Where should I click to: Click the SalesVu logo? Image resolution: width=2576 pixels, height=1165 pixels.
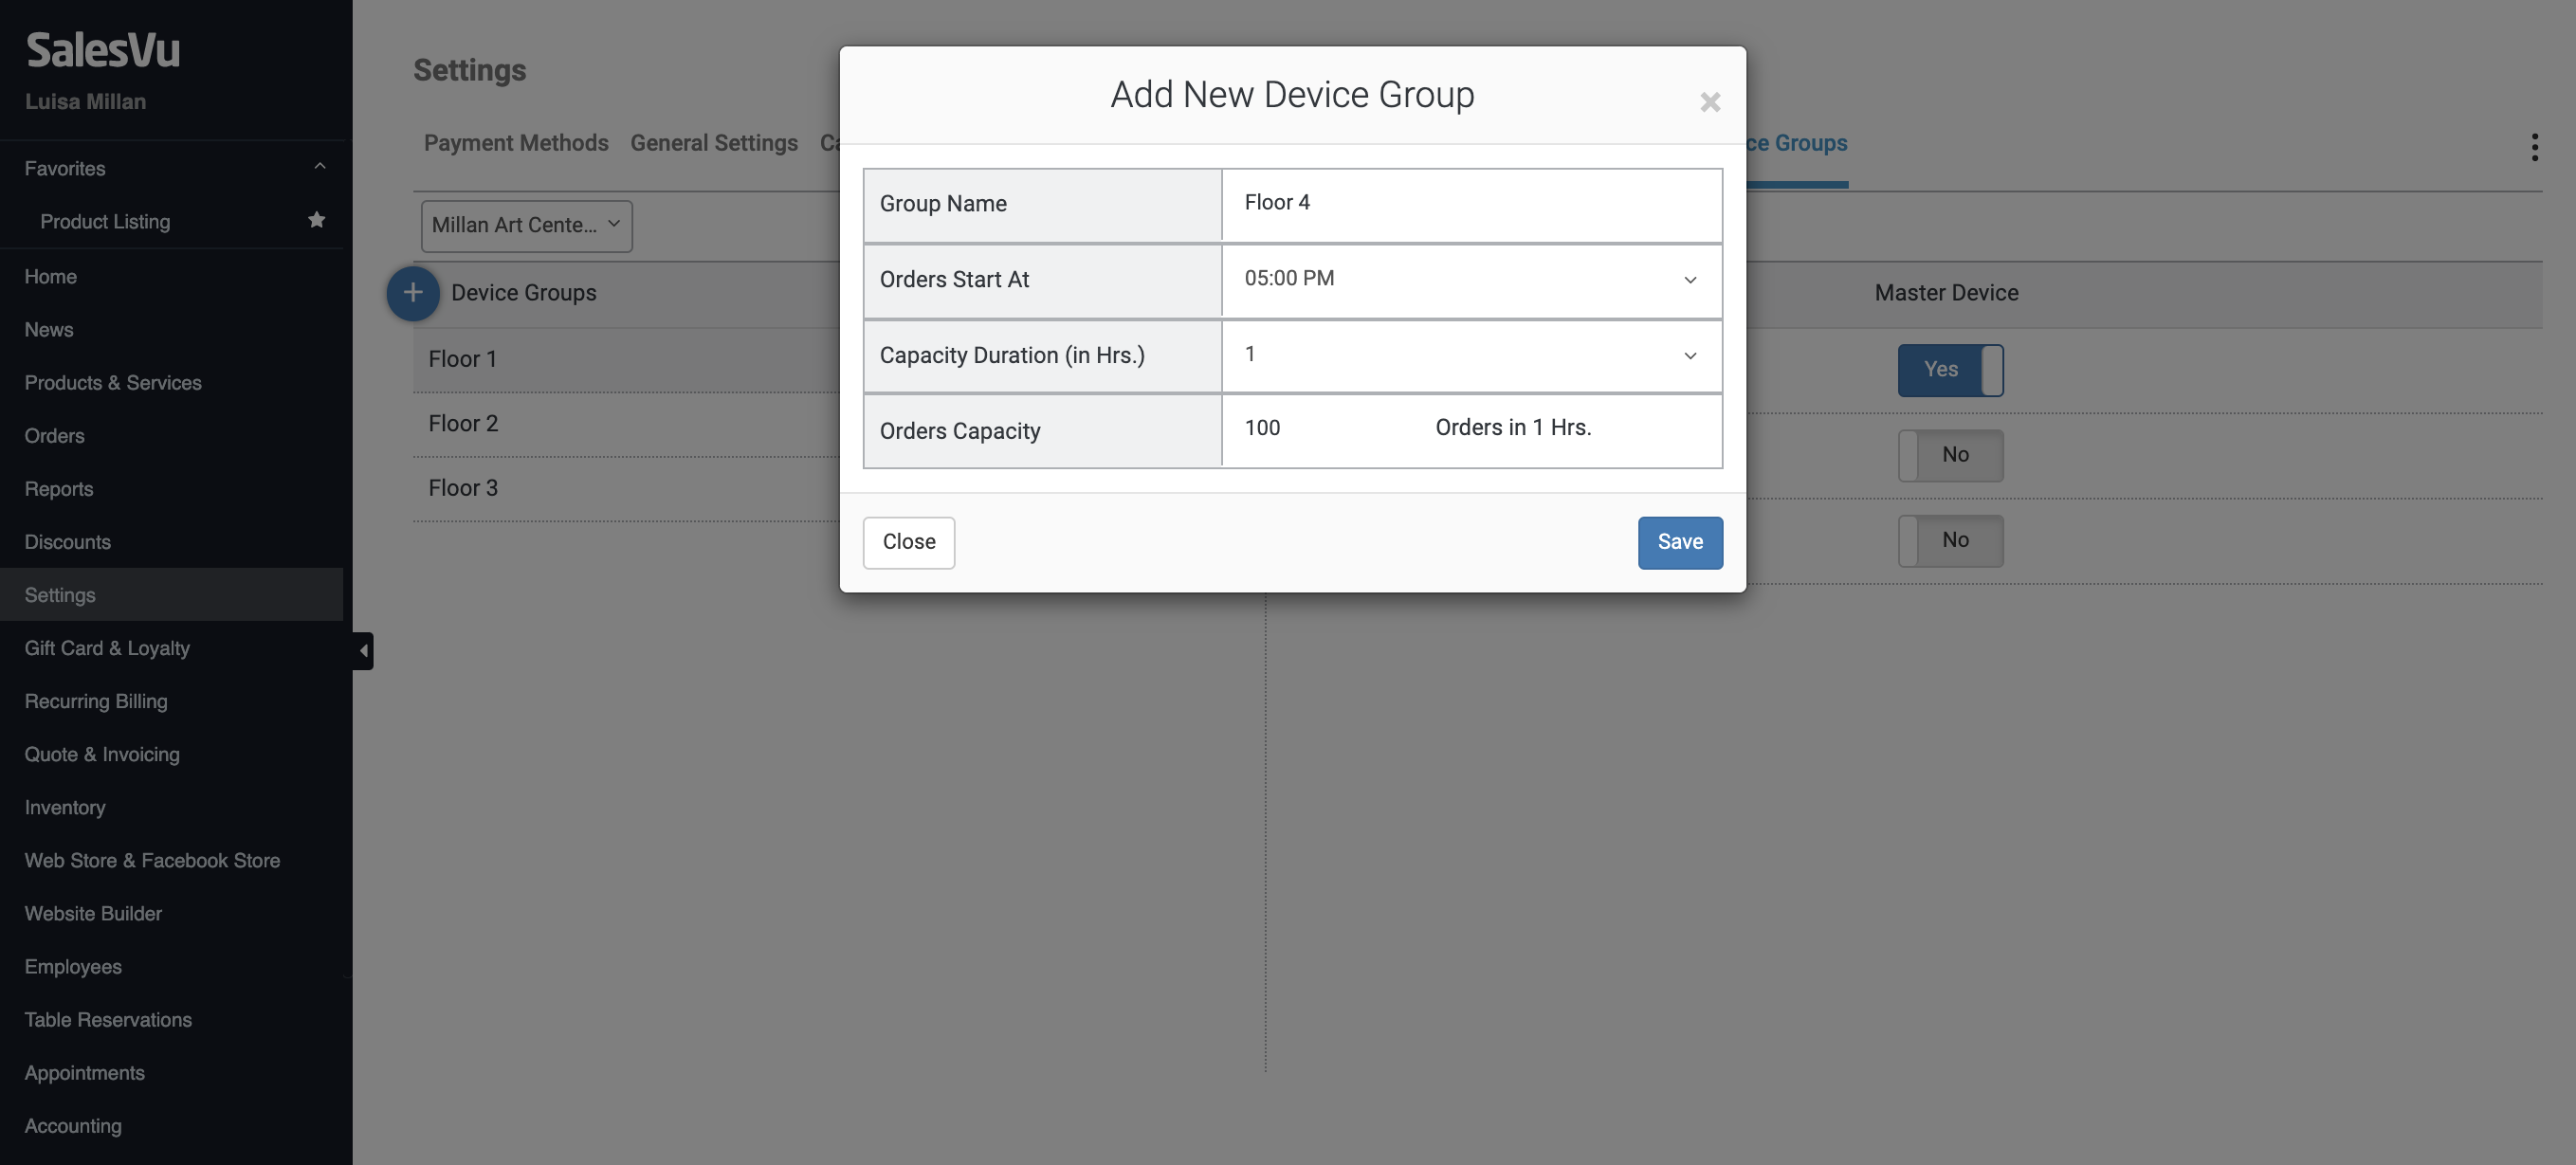pyautogui.click(x=103, y=50)
